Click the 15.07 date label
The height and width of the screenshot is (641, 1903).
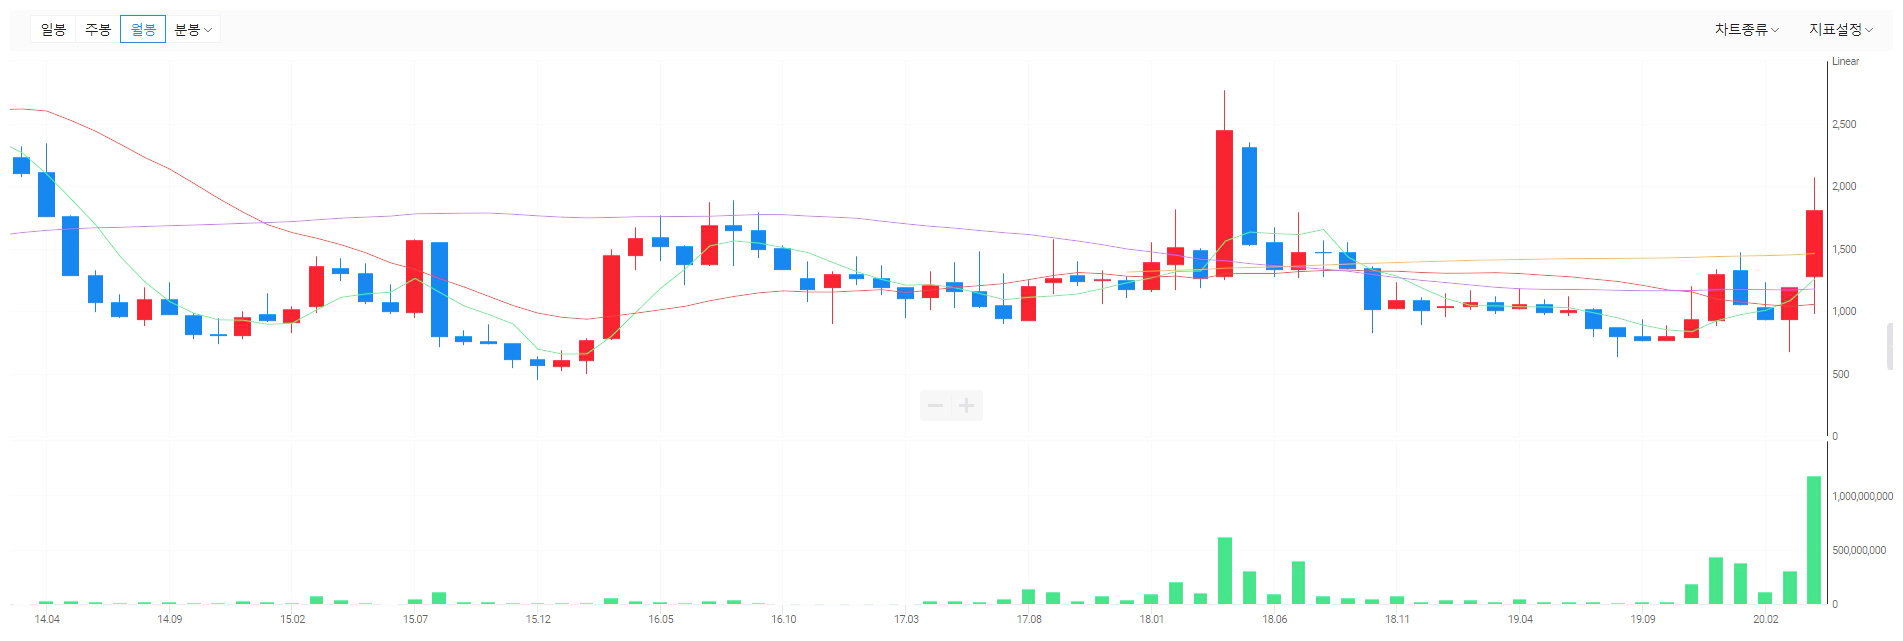(x=415, y=620)
